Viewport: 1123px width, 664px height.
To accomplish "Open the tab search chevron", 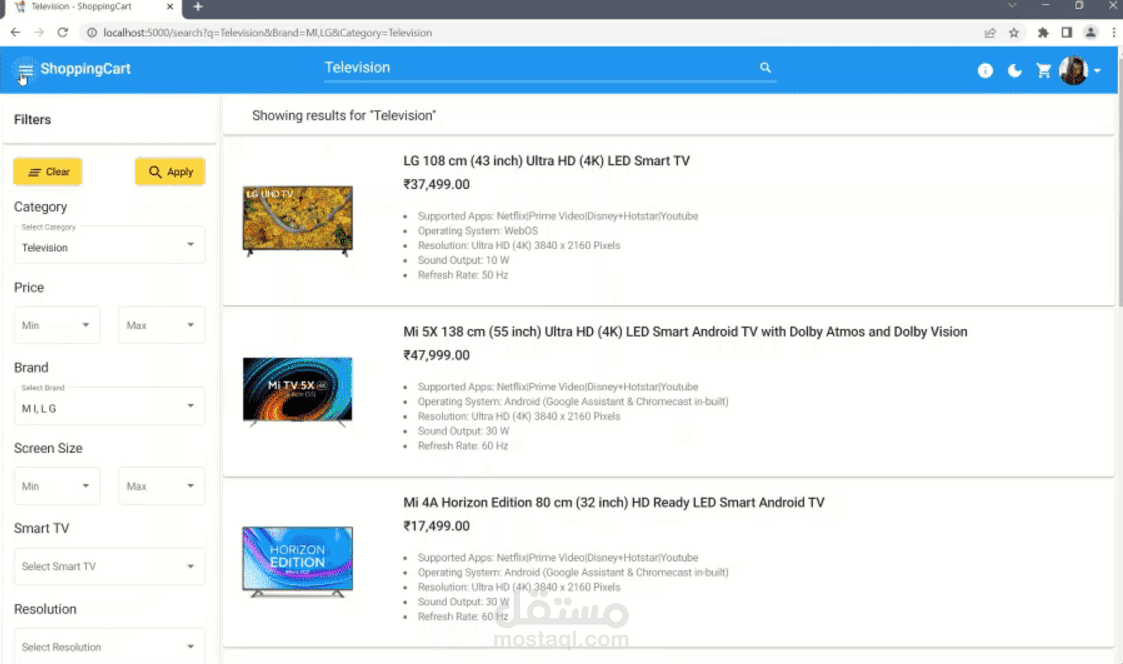I will tap(1011, 6).
